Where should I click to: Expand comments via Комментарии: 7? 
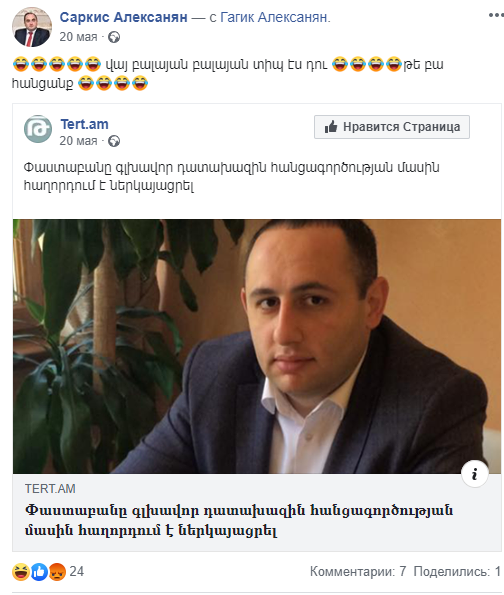click(x=358, y=571)
